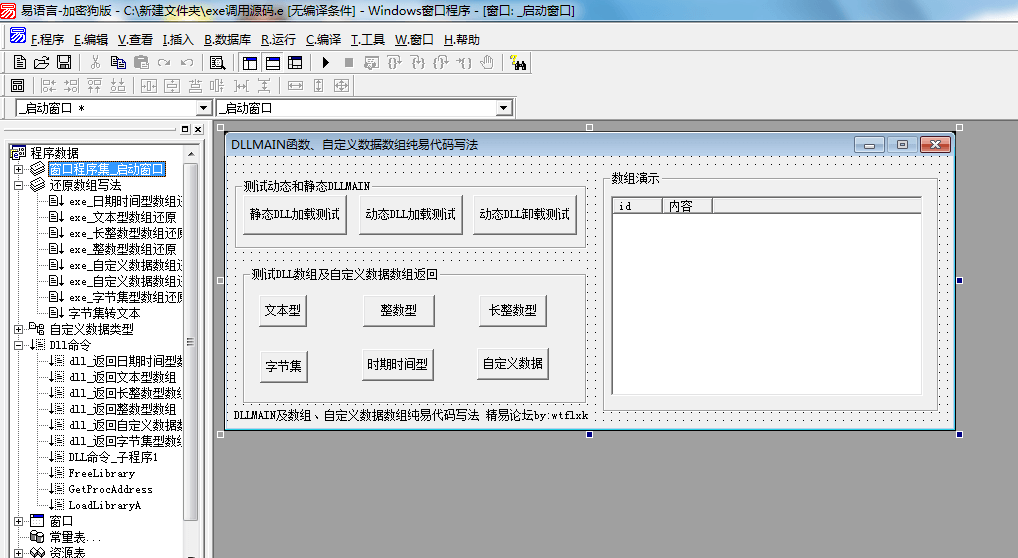
Task: Select the 时期时间型 button
Action: tap(397, 364)
